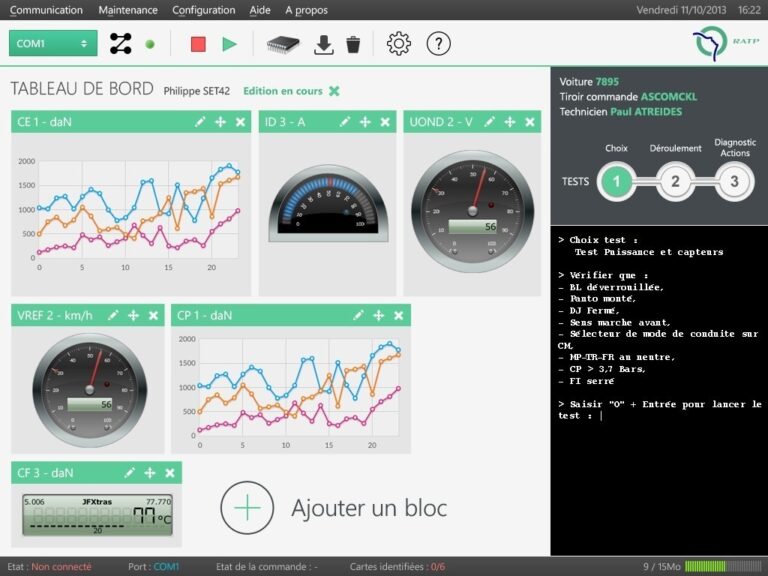Image resolution: width=768 pixels, height=576 pixels.
Task: Stop acquisition with the red square button
Action: 198,44
